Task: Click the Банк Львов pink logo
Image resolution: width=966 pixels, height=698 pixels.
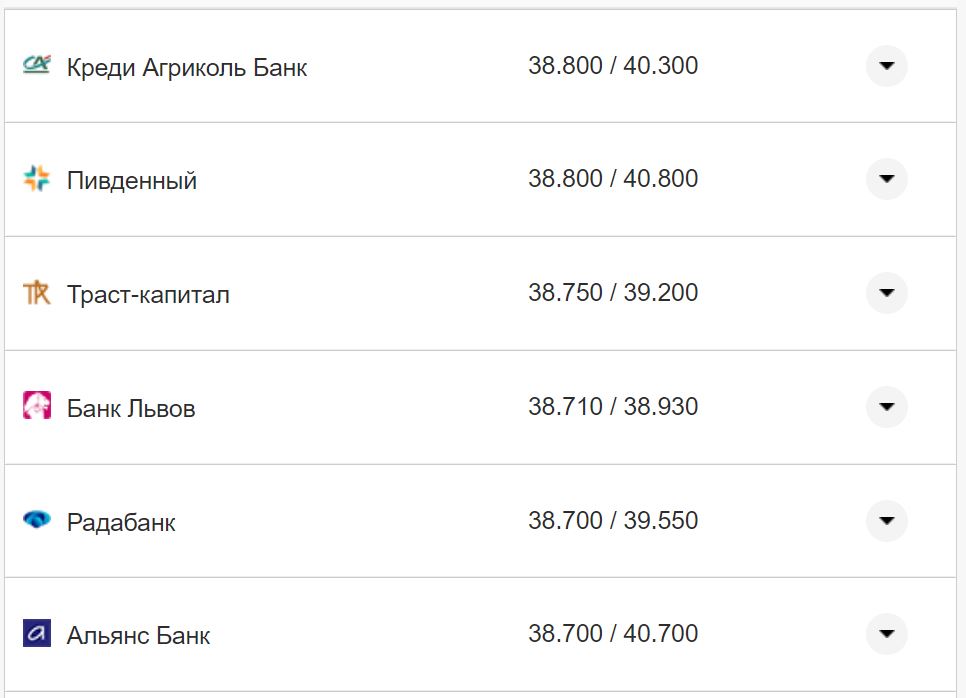Action: [x=36, y=406]
